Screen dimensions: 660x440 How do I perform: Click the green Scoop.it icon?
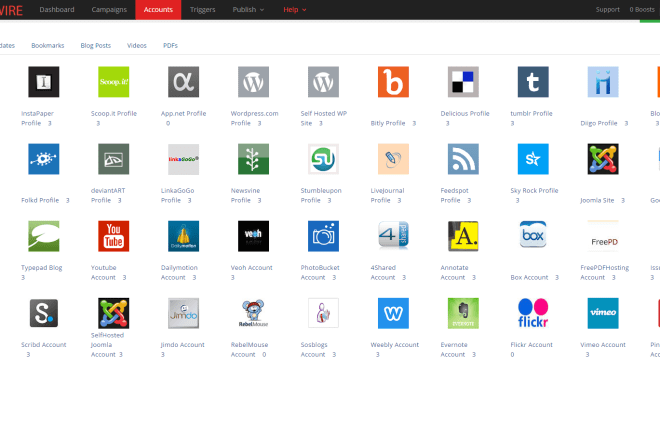point(114,82)
